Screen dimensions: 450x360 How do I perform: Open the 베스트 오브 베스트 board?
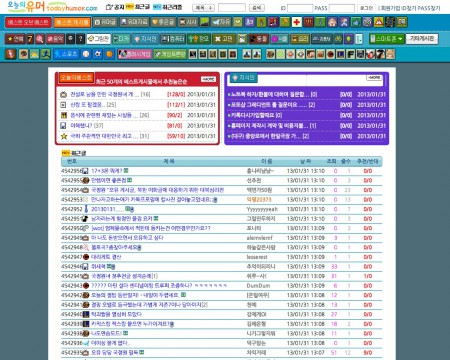coord(28,22)
